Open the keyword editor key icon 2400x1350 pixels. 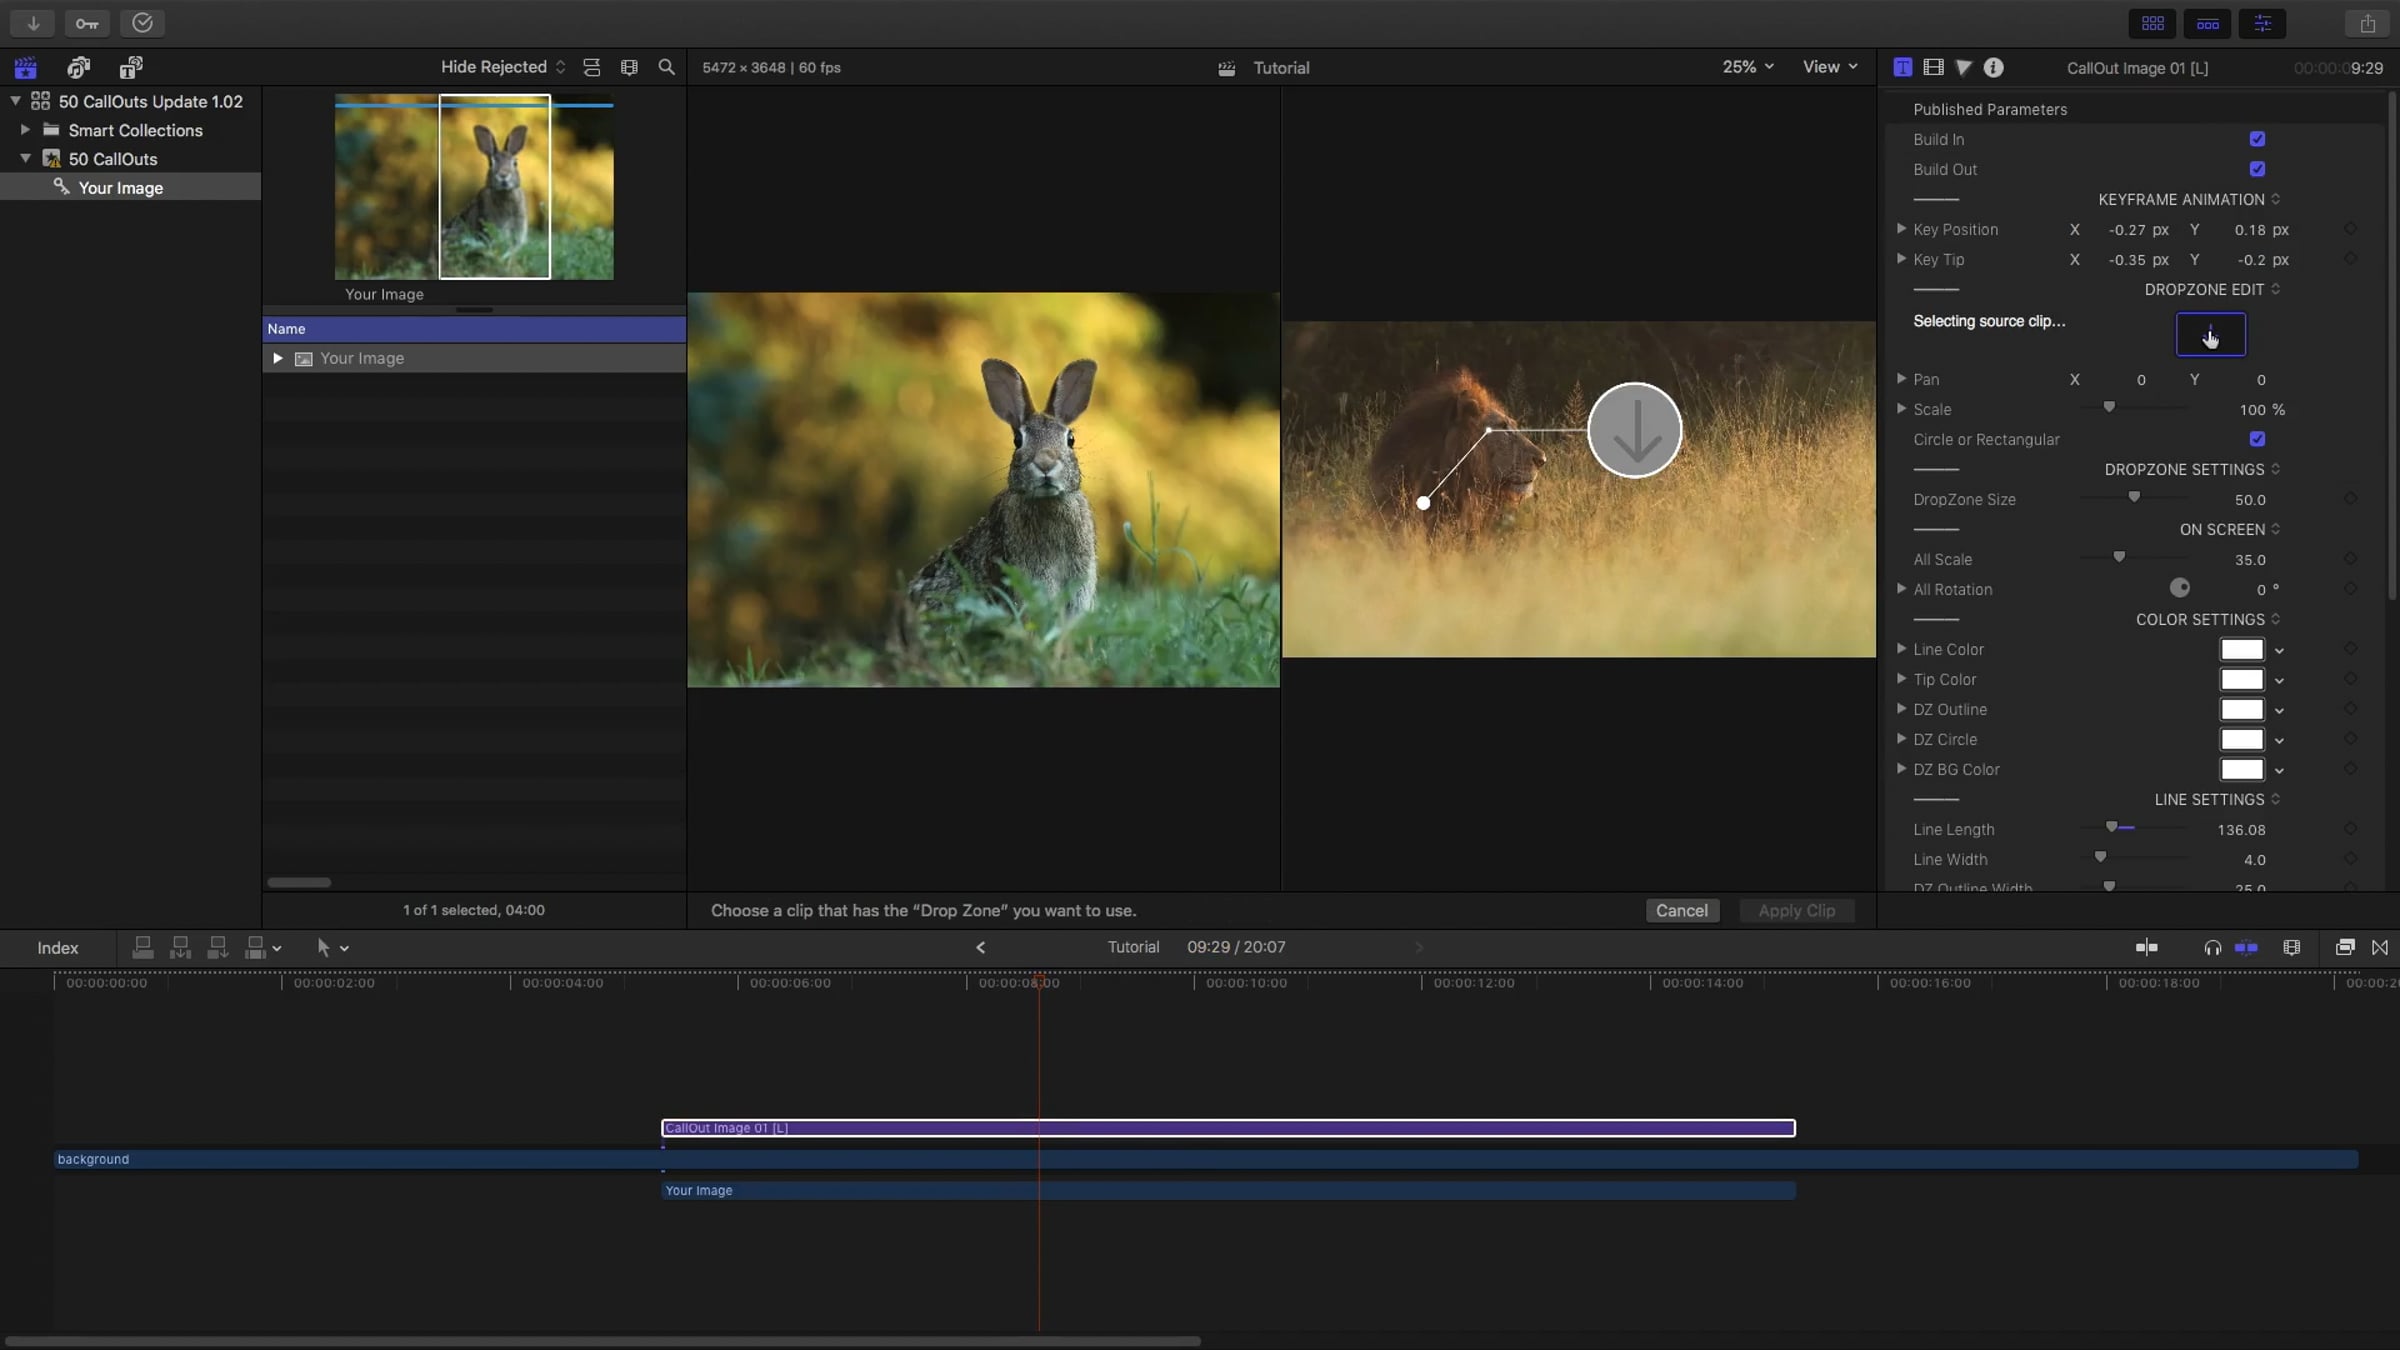87,23
